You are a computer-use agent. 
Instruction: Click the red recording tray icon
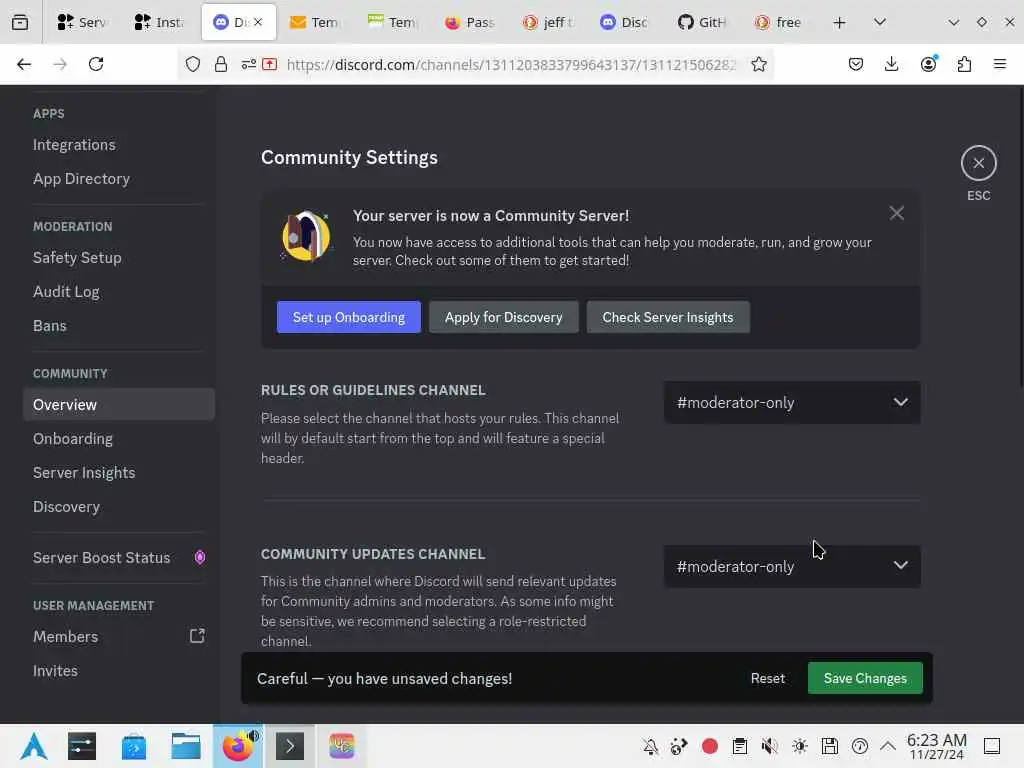coord(709,746)
